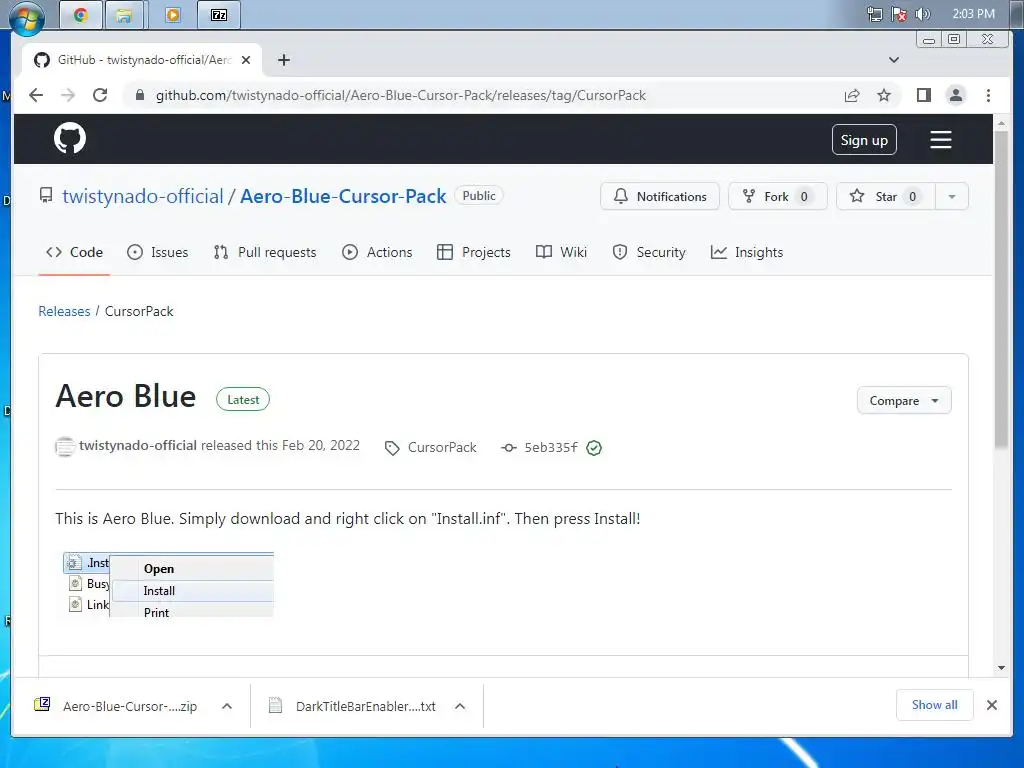
Task: Open Windows Start orb
Action: [27, 18]
